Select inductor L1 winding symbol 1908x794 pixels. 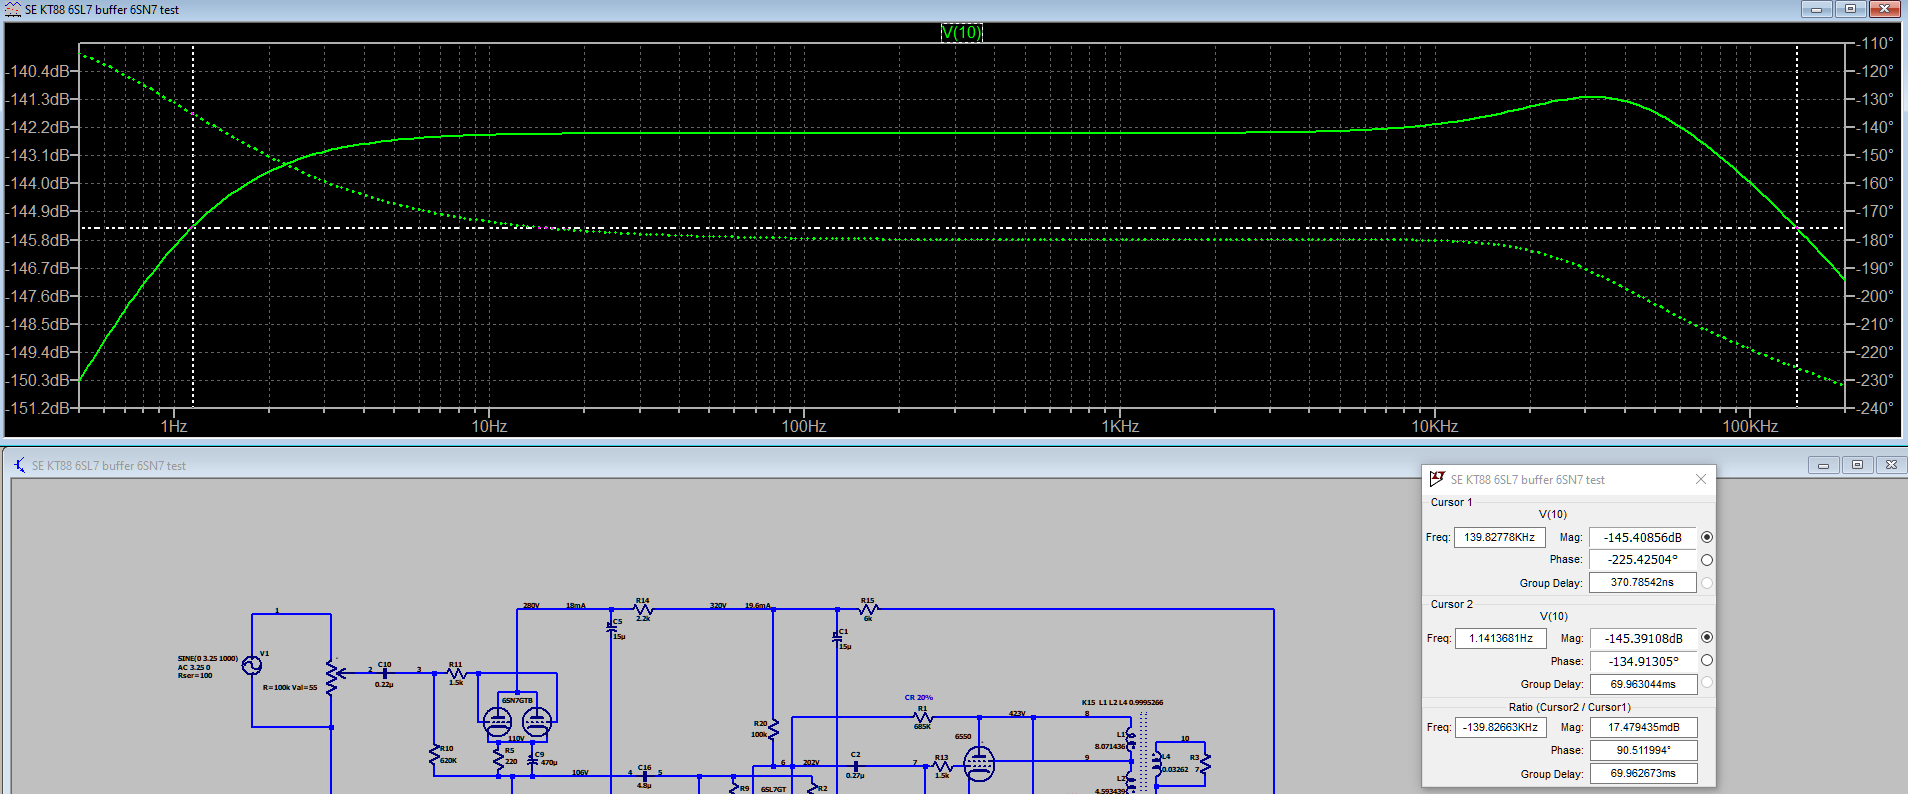(1131, 741)
